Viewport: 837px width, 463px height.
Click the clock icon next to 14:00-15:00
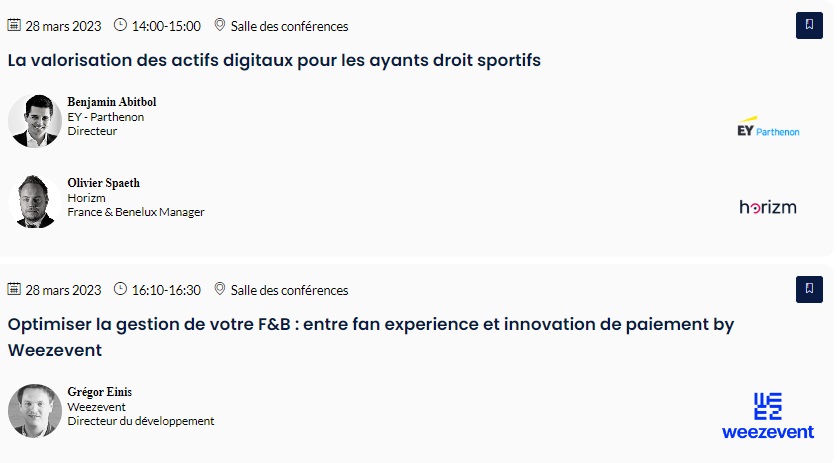point(121,25)
